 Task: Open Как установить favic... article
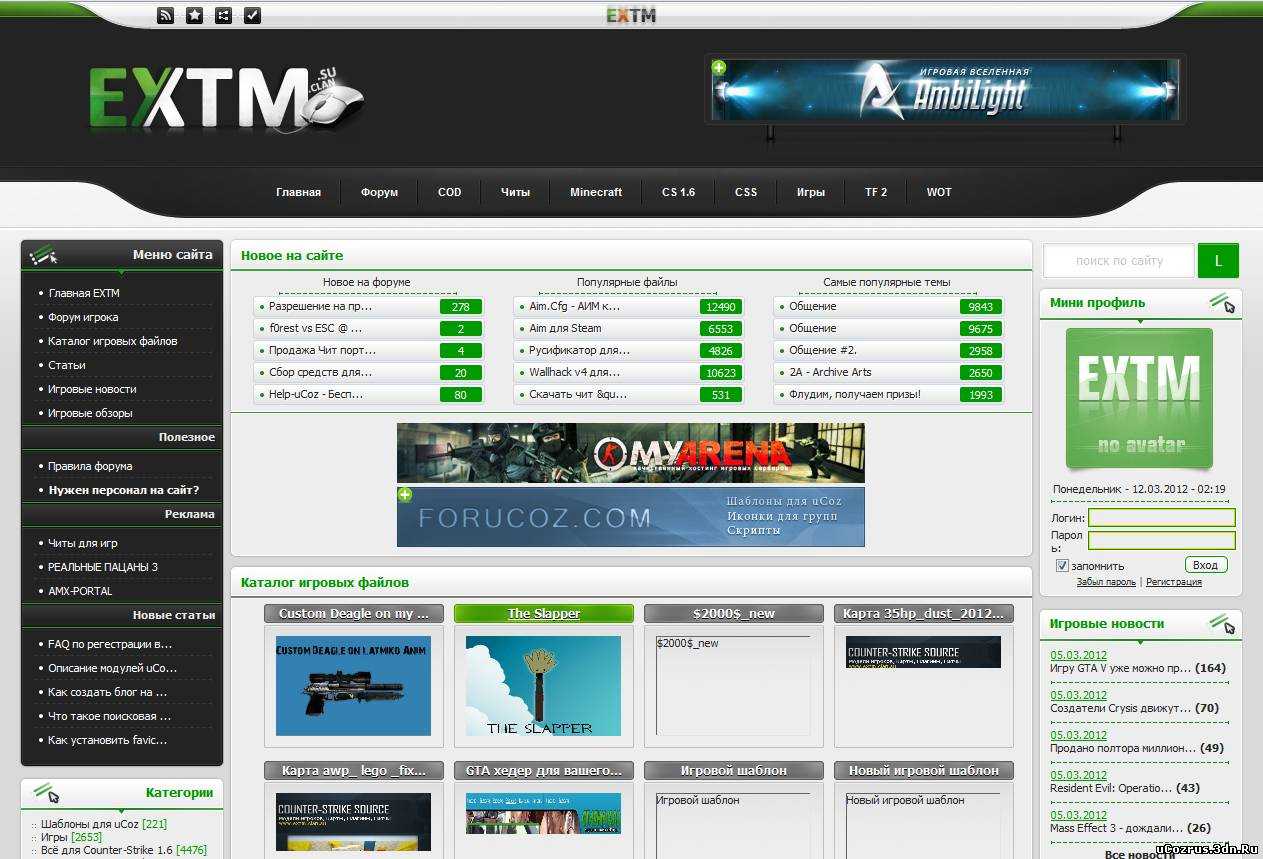[107, 740]
